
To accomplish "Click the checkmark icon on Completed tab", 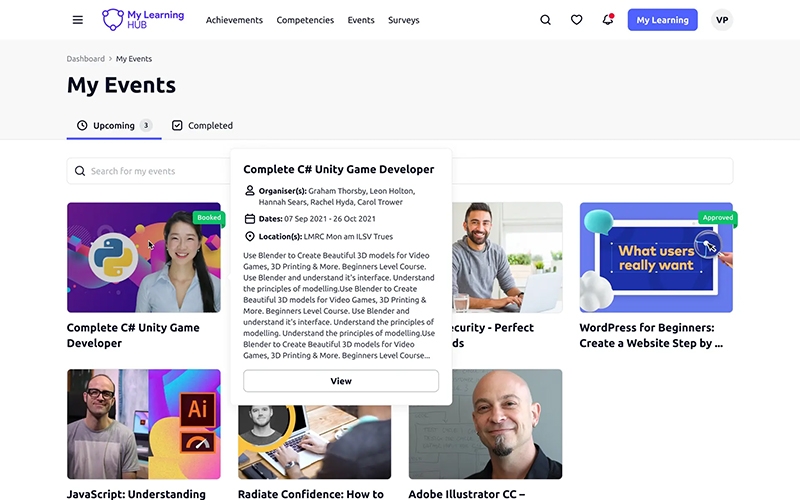I will pos(177,126).
